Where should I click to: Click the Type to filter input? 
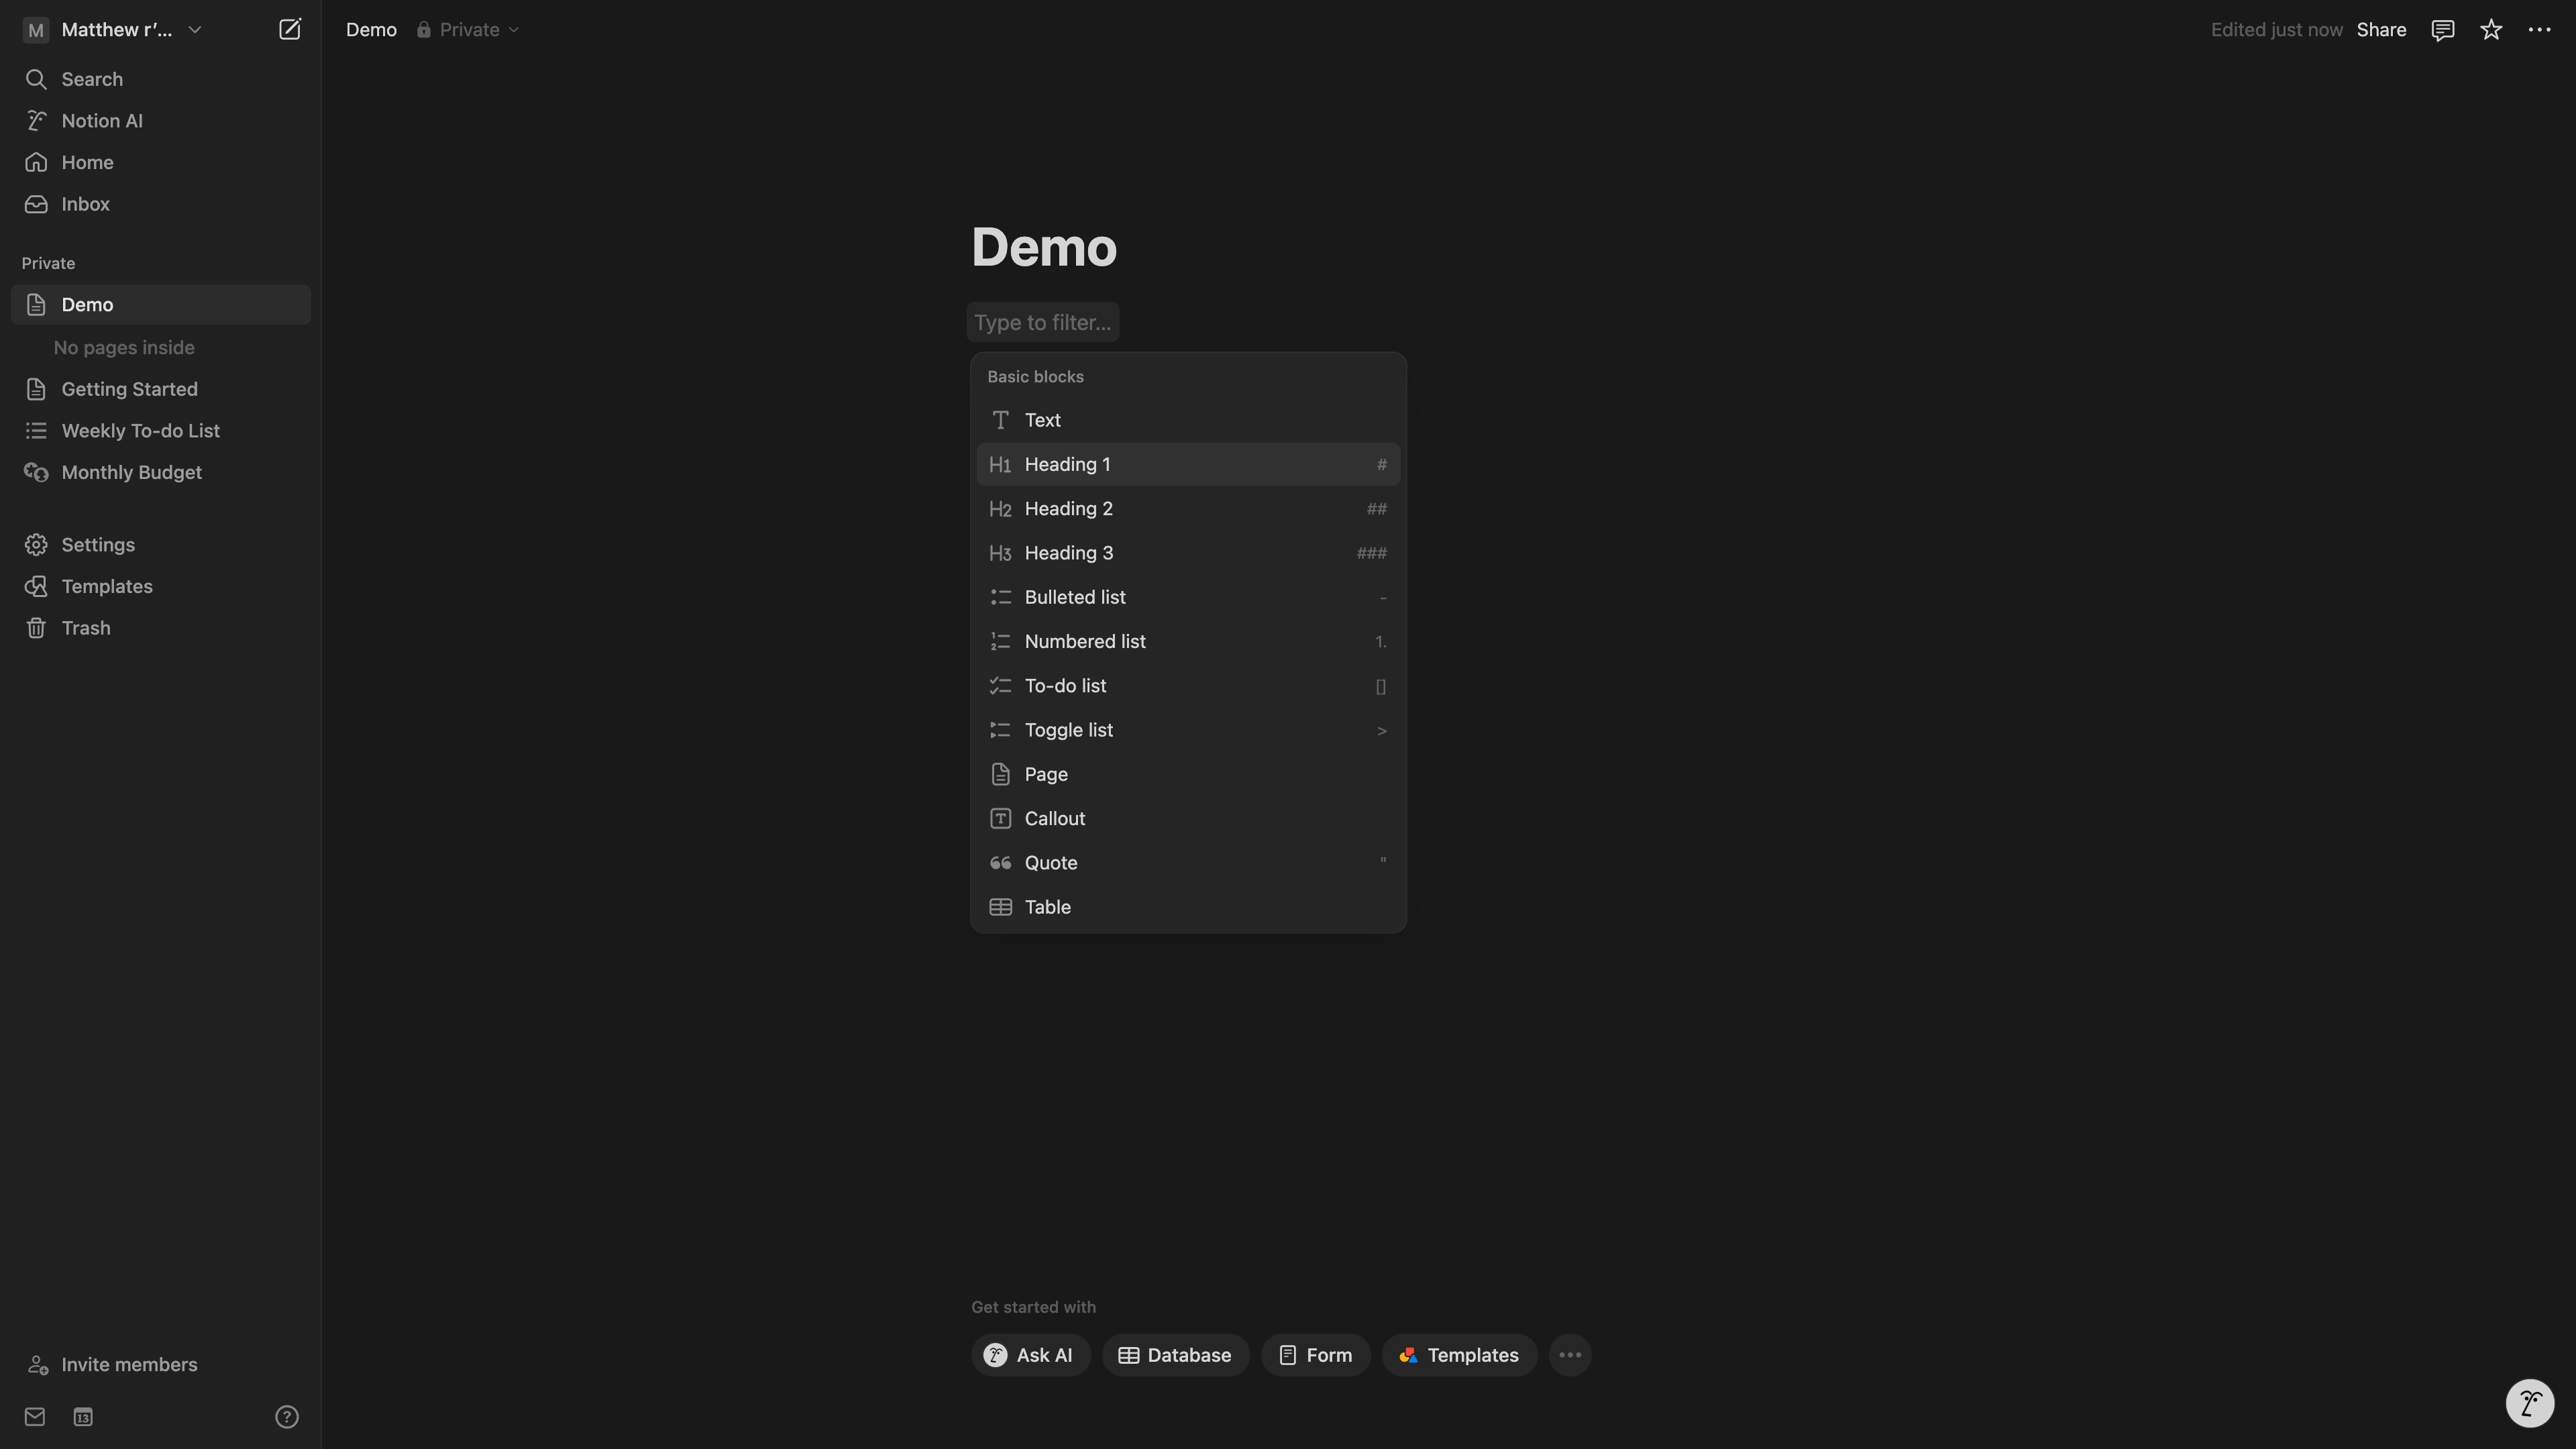1042,322
